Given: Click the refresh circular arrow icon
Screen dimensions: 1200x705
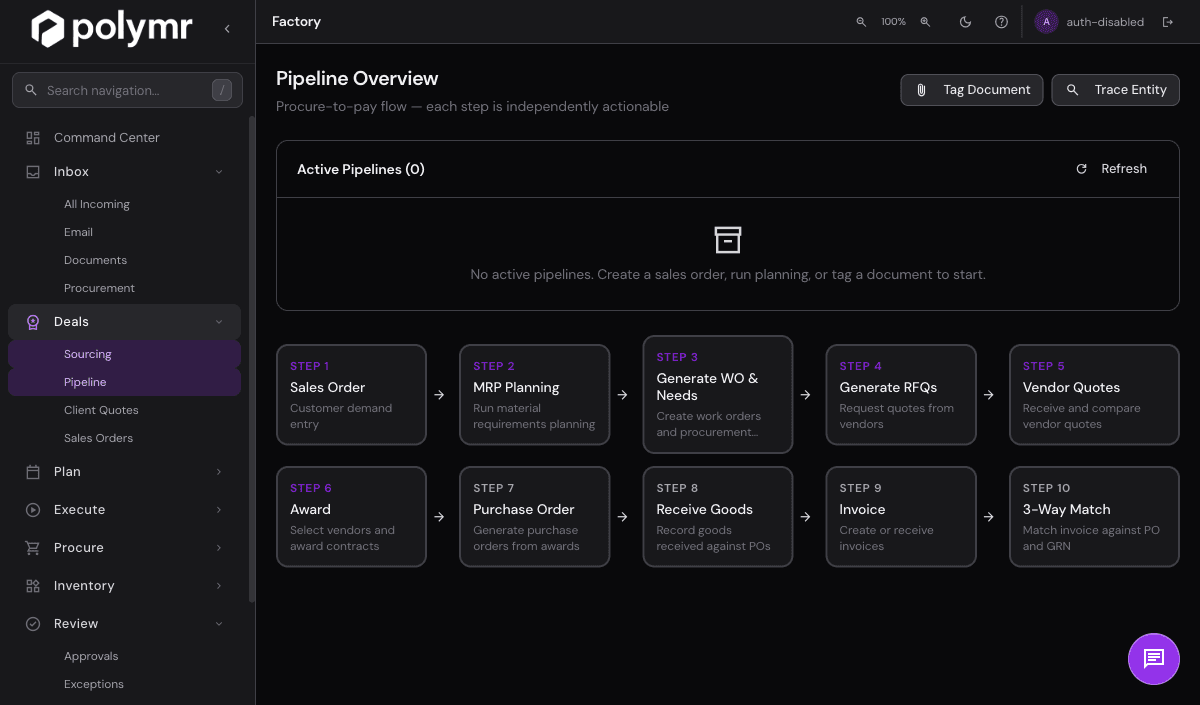Looking at the screenshot, I should point(1081,169).
